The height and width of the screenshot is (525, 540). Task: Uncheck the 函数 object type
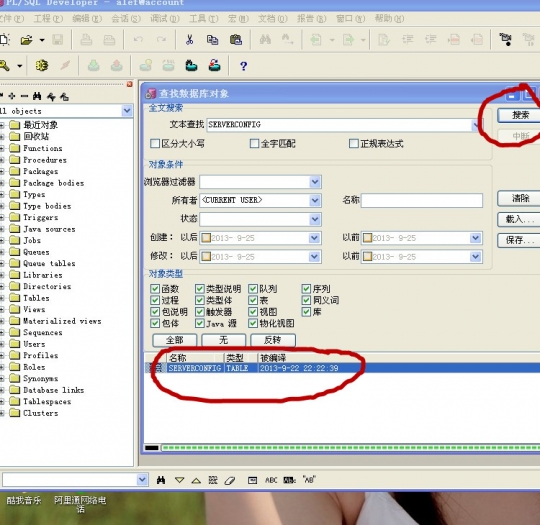[x=155, y=289]
